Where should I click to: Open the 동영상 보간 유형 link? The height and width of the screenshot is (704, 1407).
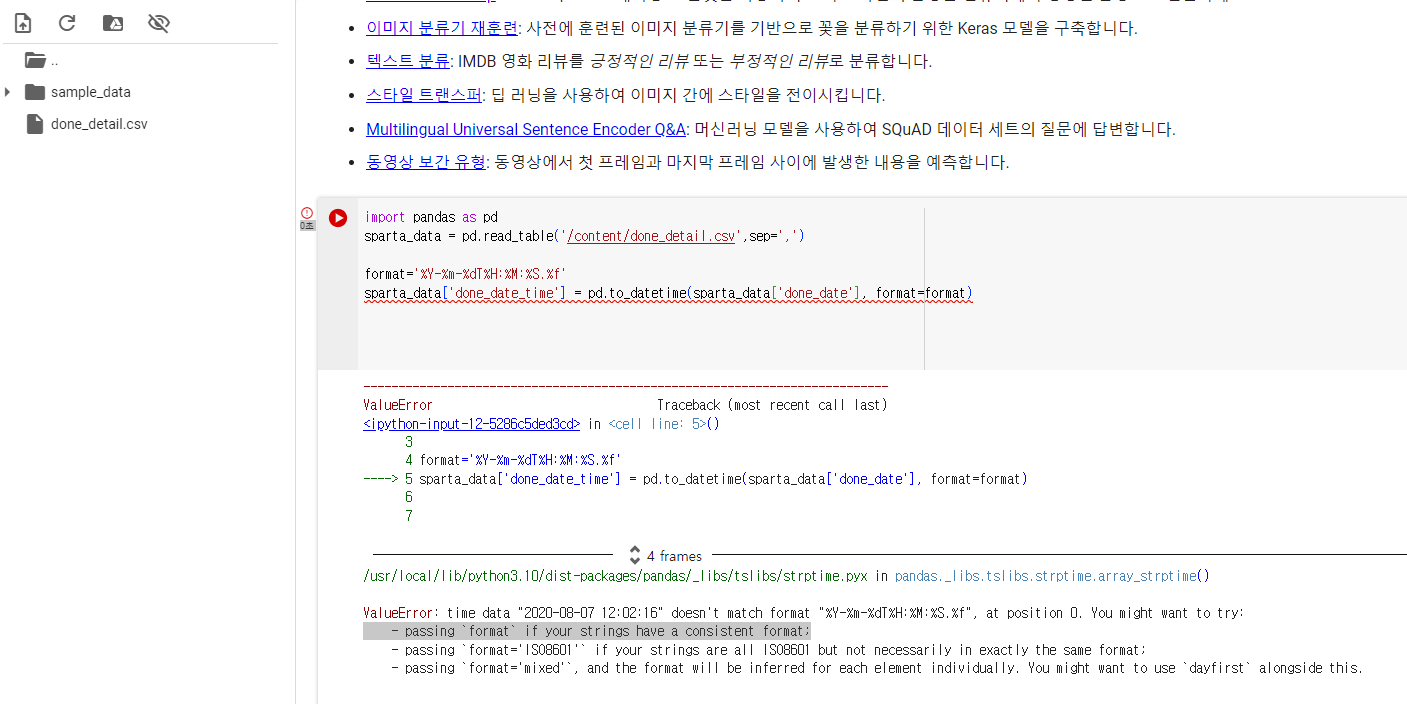(x=425, y=162)
